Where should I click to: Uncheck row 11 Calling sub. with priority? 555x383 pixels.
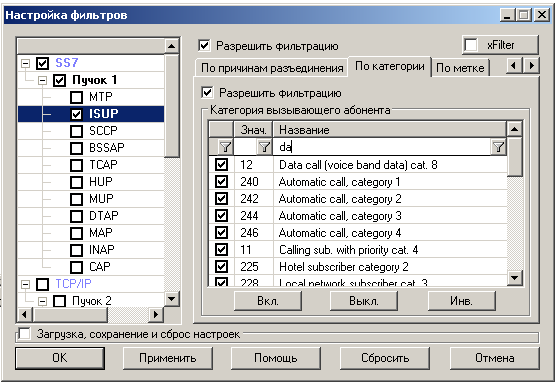pyautogui.click(x=222, y=250)
